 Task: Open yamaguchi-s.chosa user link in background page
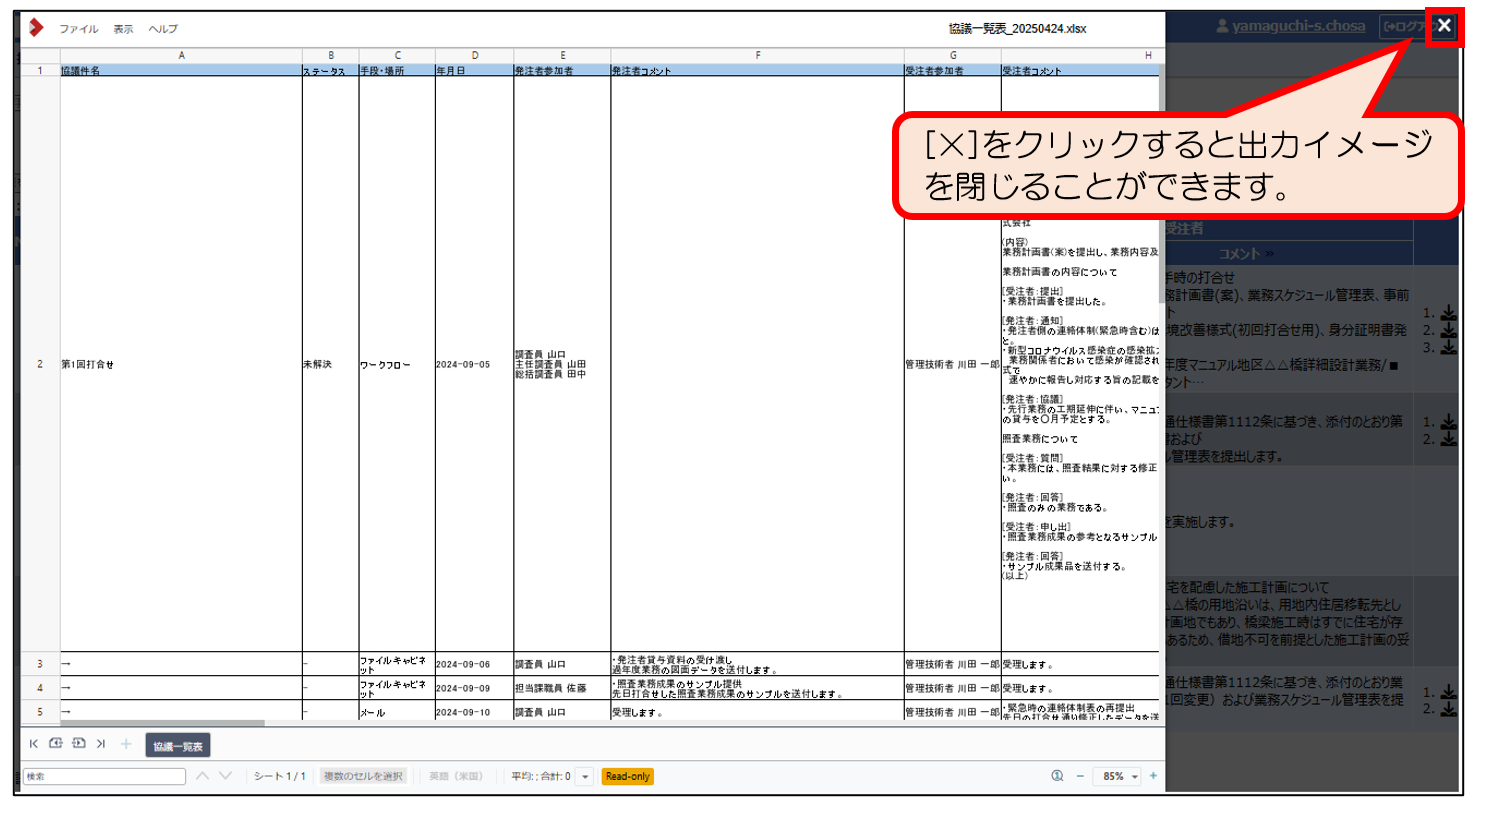(1298, 26)
